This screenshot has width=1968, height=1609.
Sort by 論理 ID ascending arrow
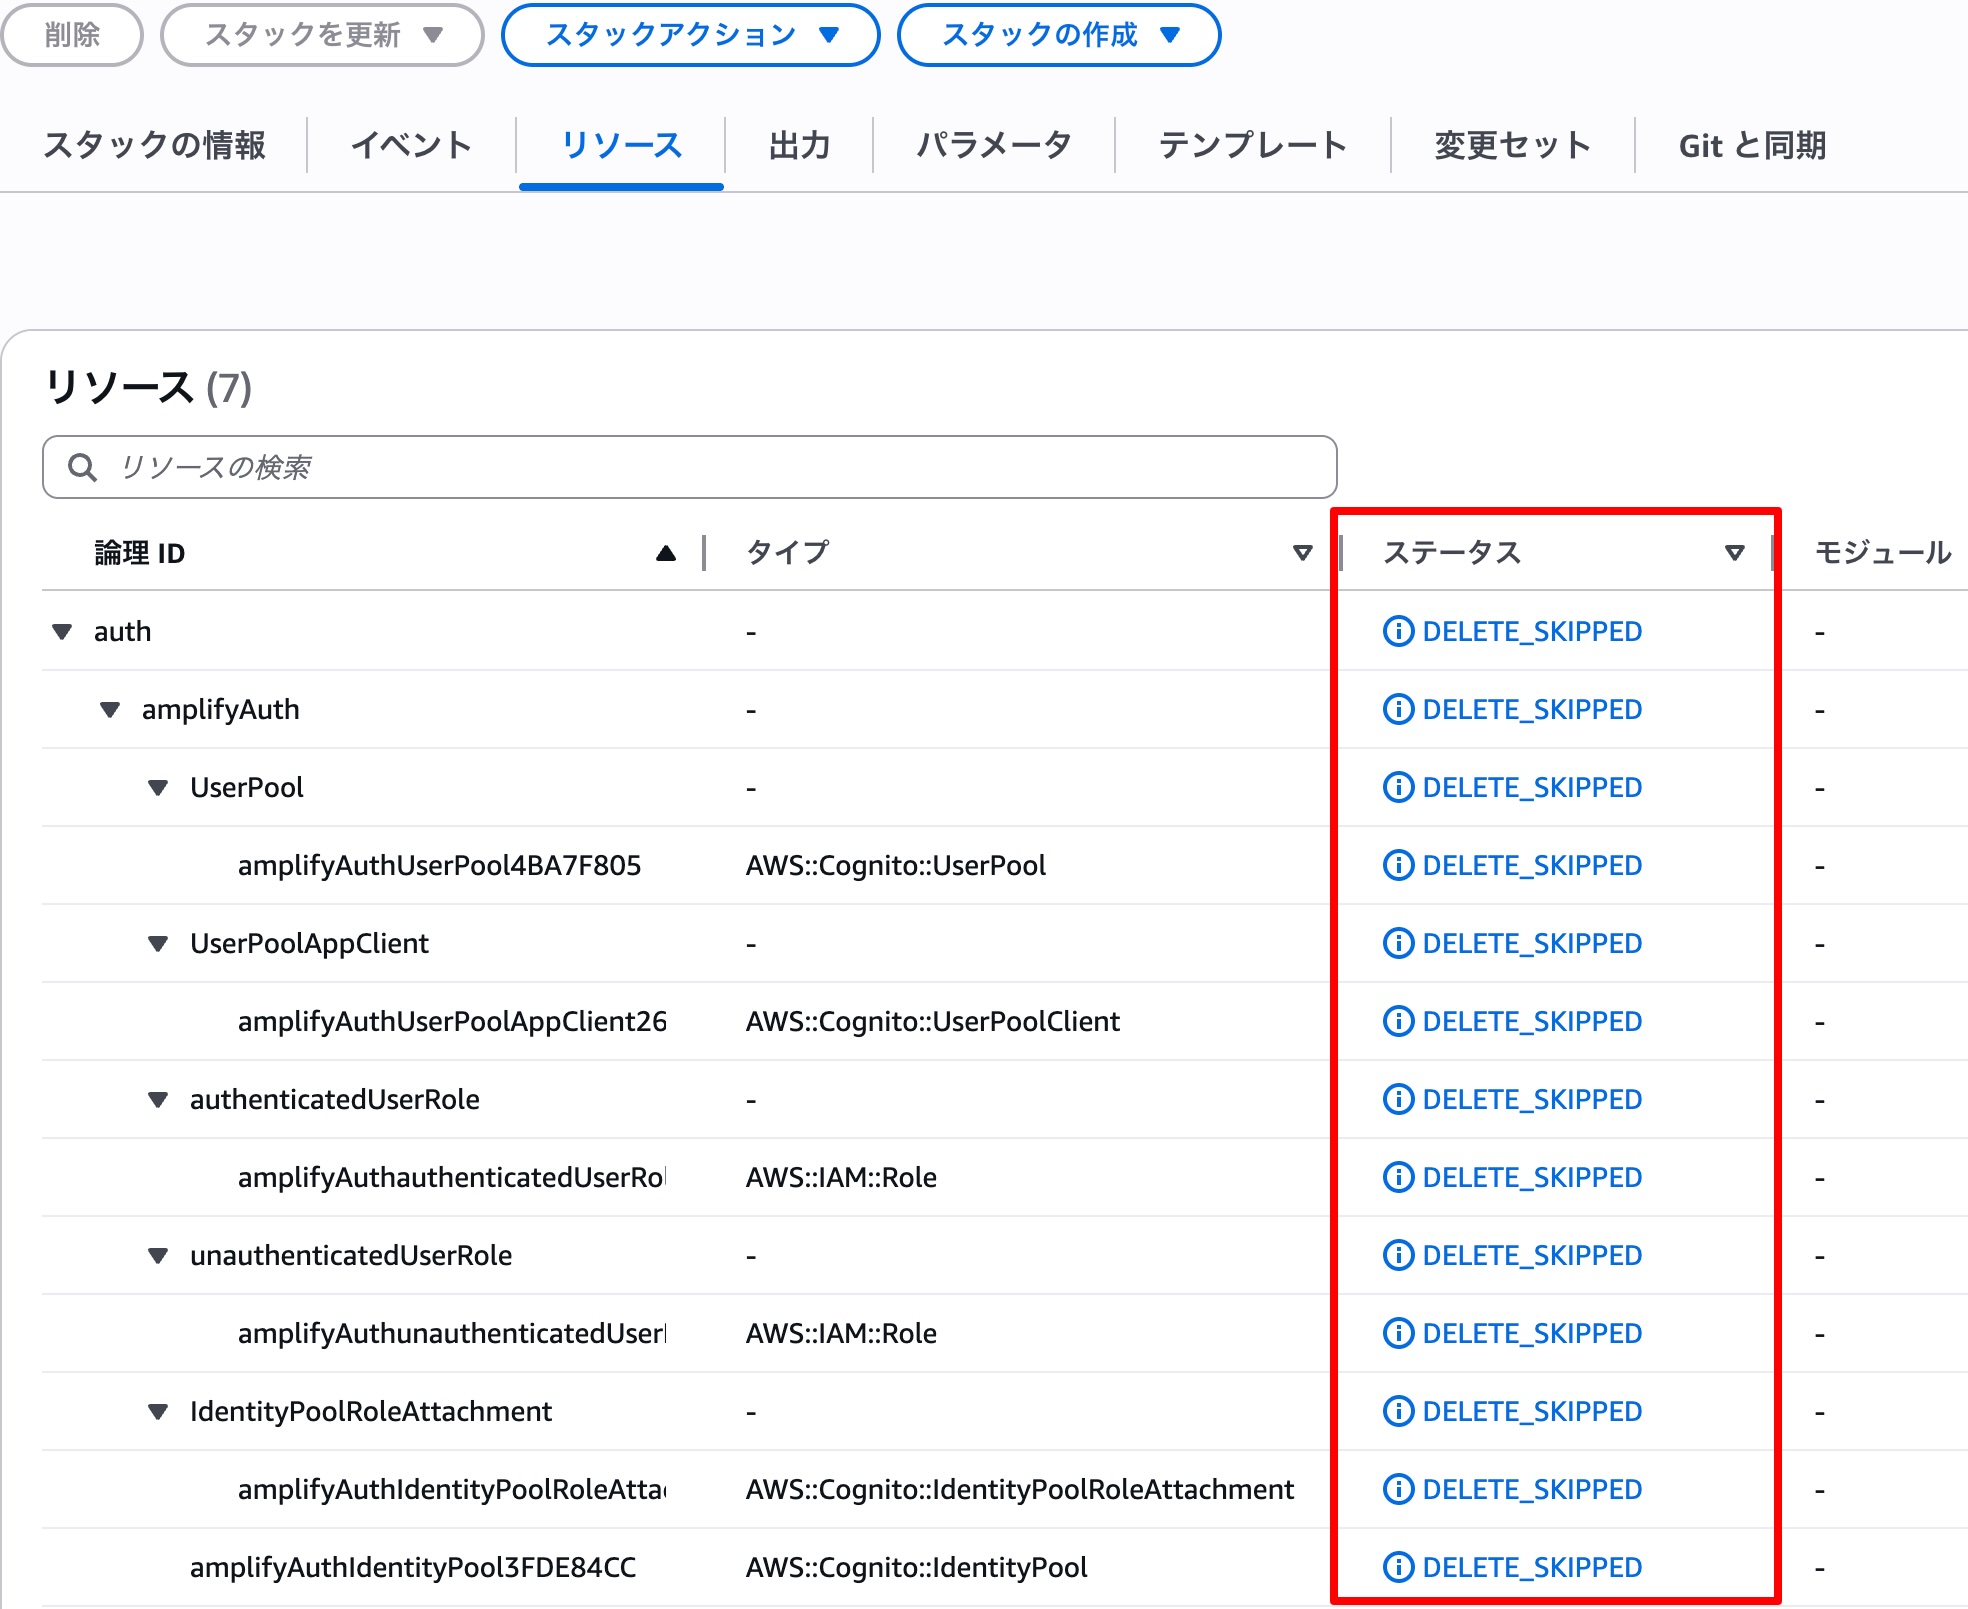[x=665, y=553]
